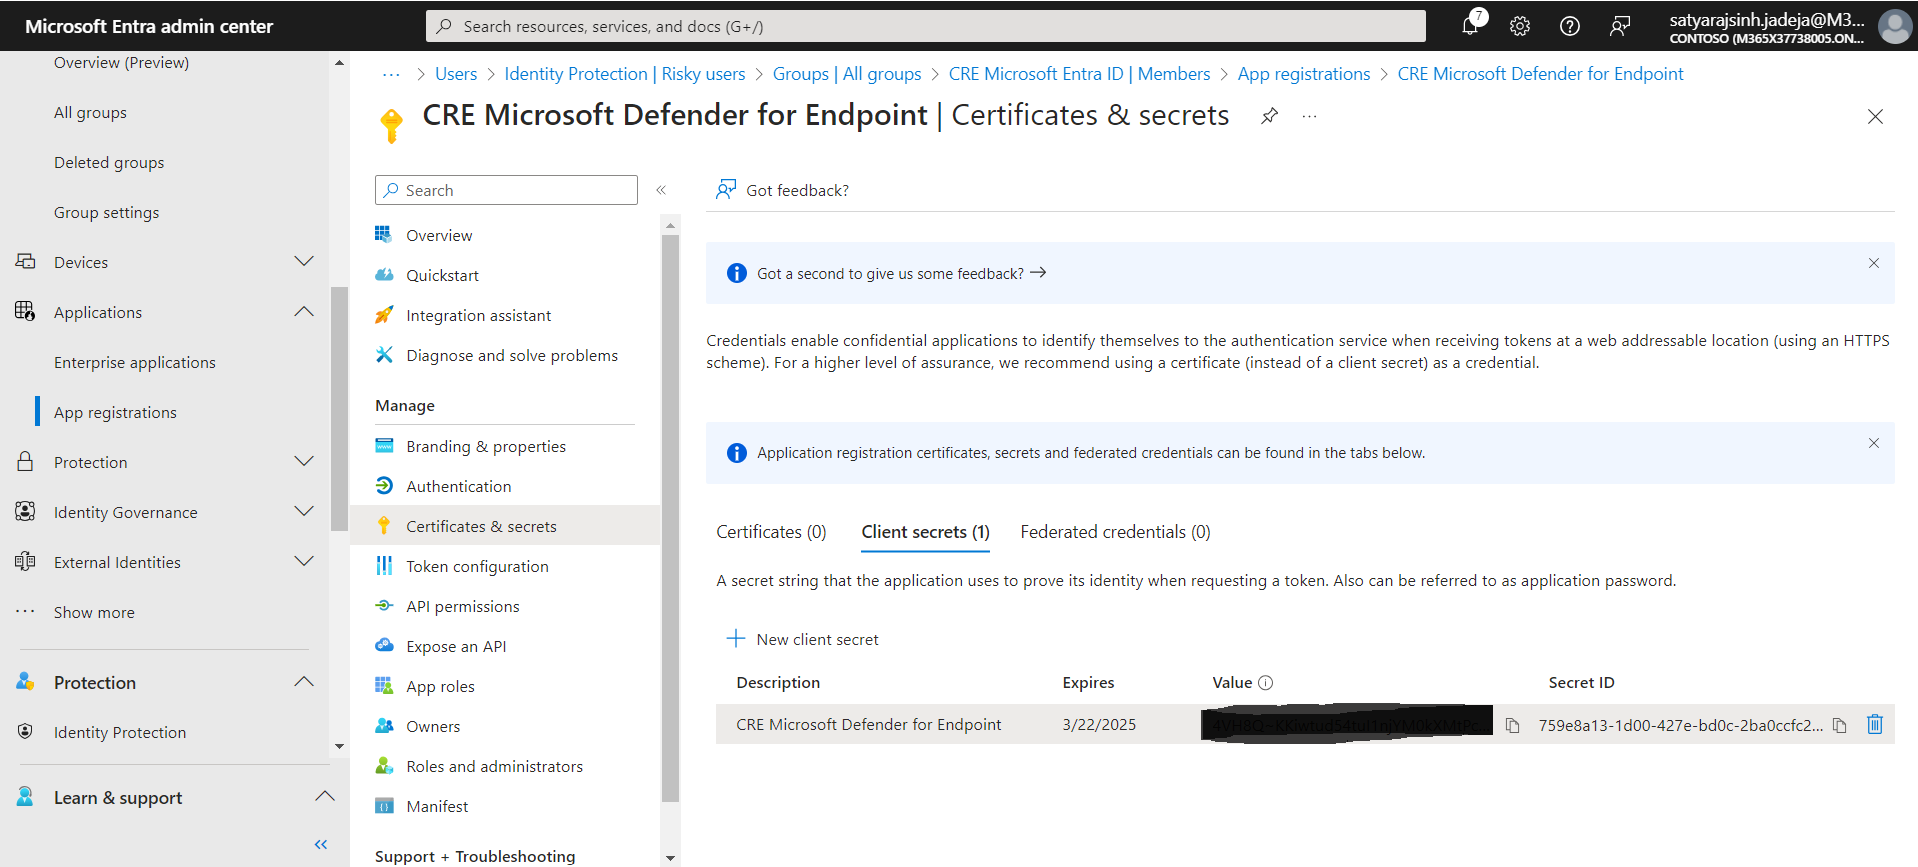Expand collapsed breadcrumb ellipsis
Viewport: 1918px width, 867px height.
(391, 74)
